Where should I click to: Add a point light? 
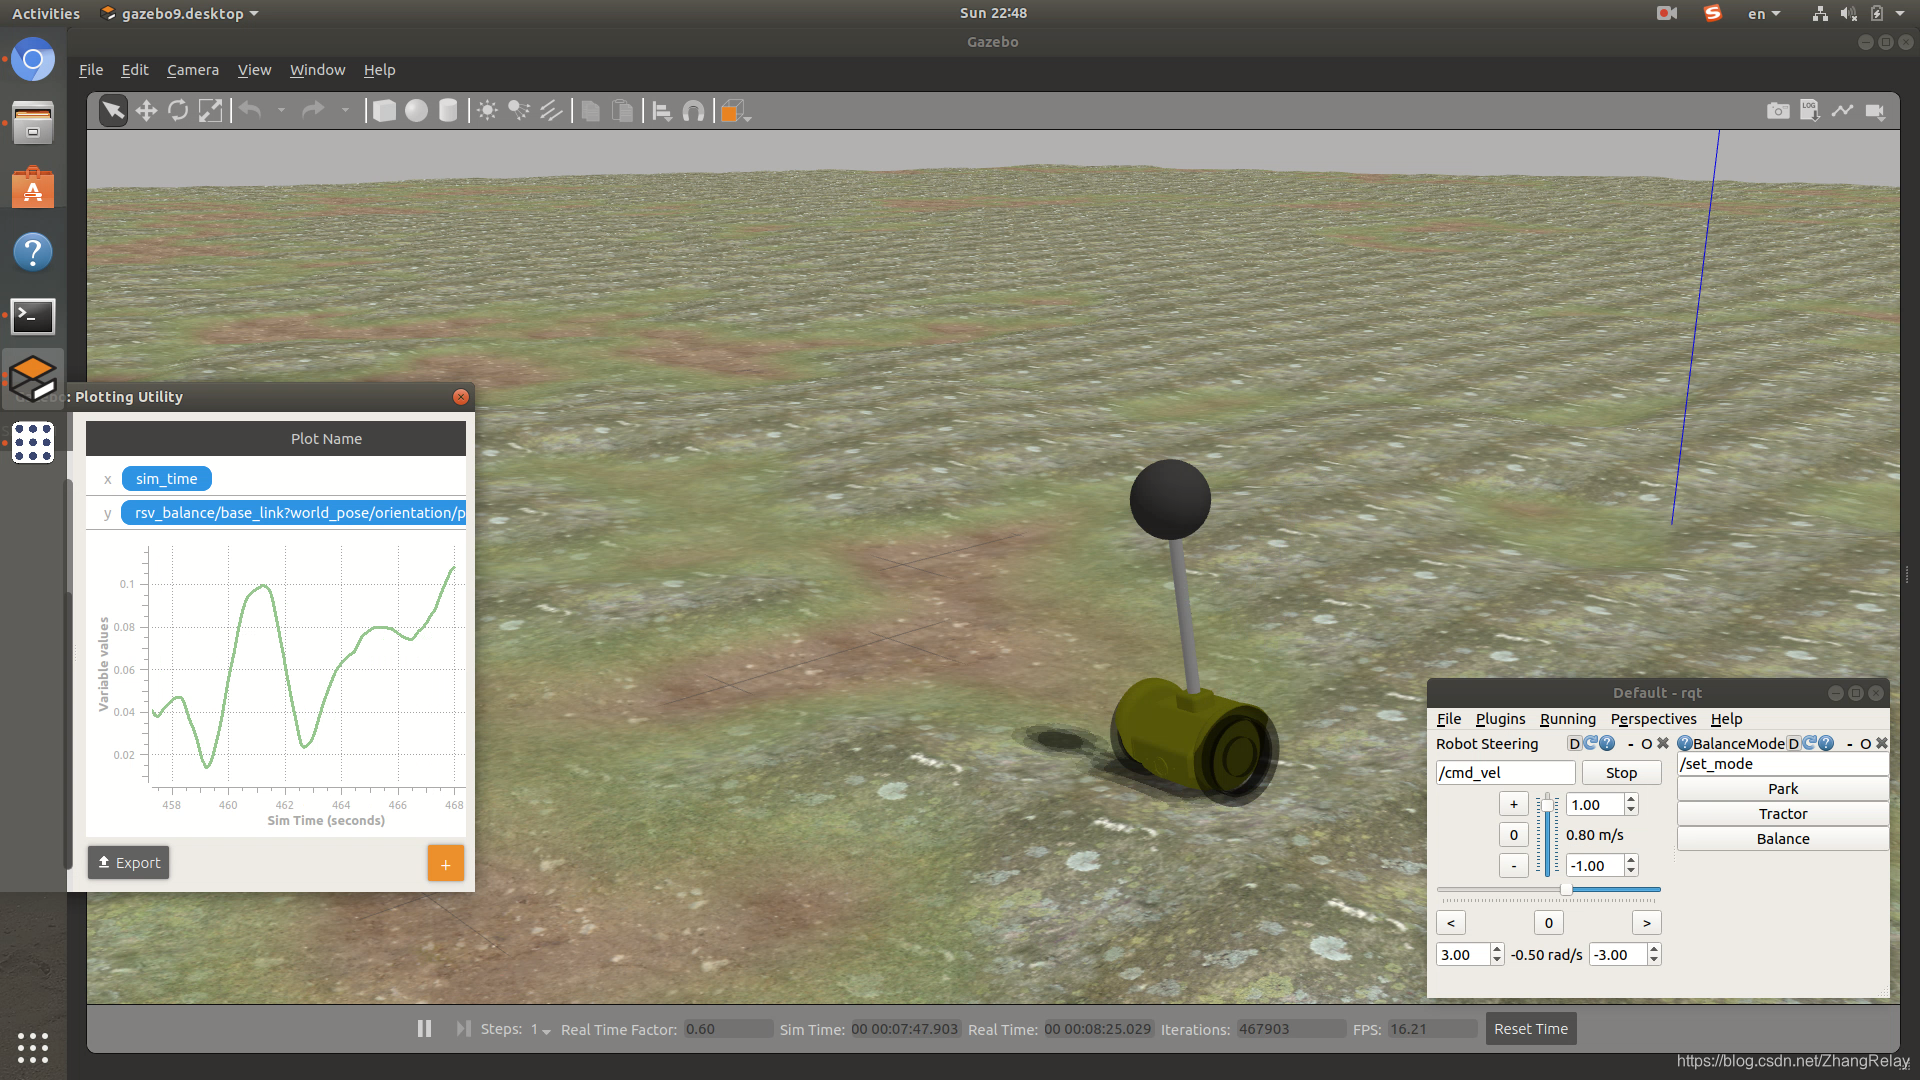(487, 111)
